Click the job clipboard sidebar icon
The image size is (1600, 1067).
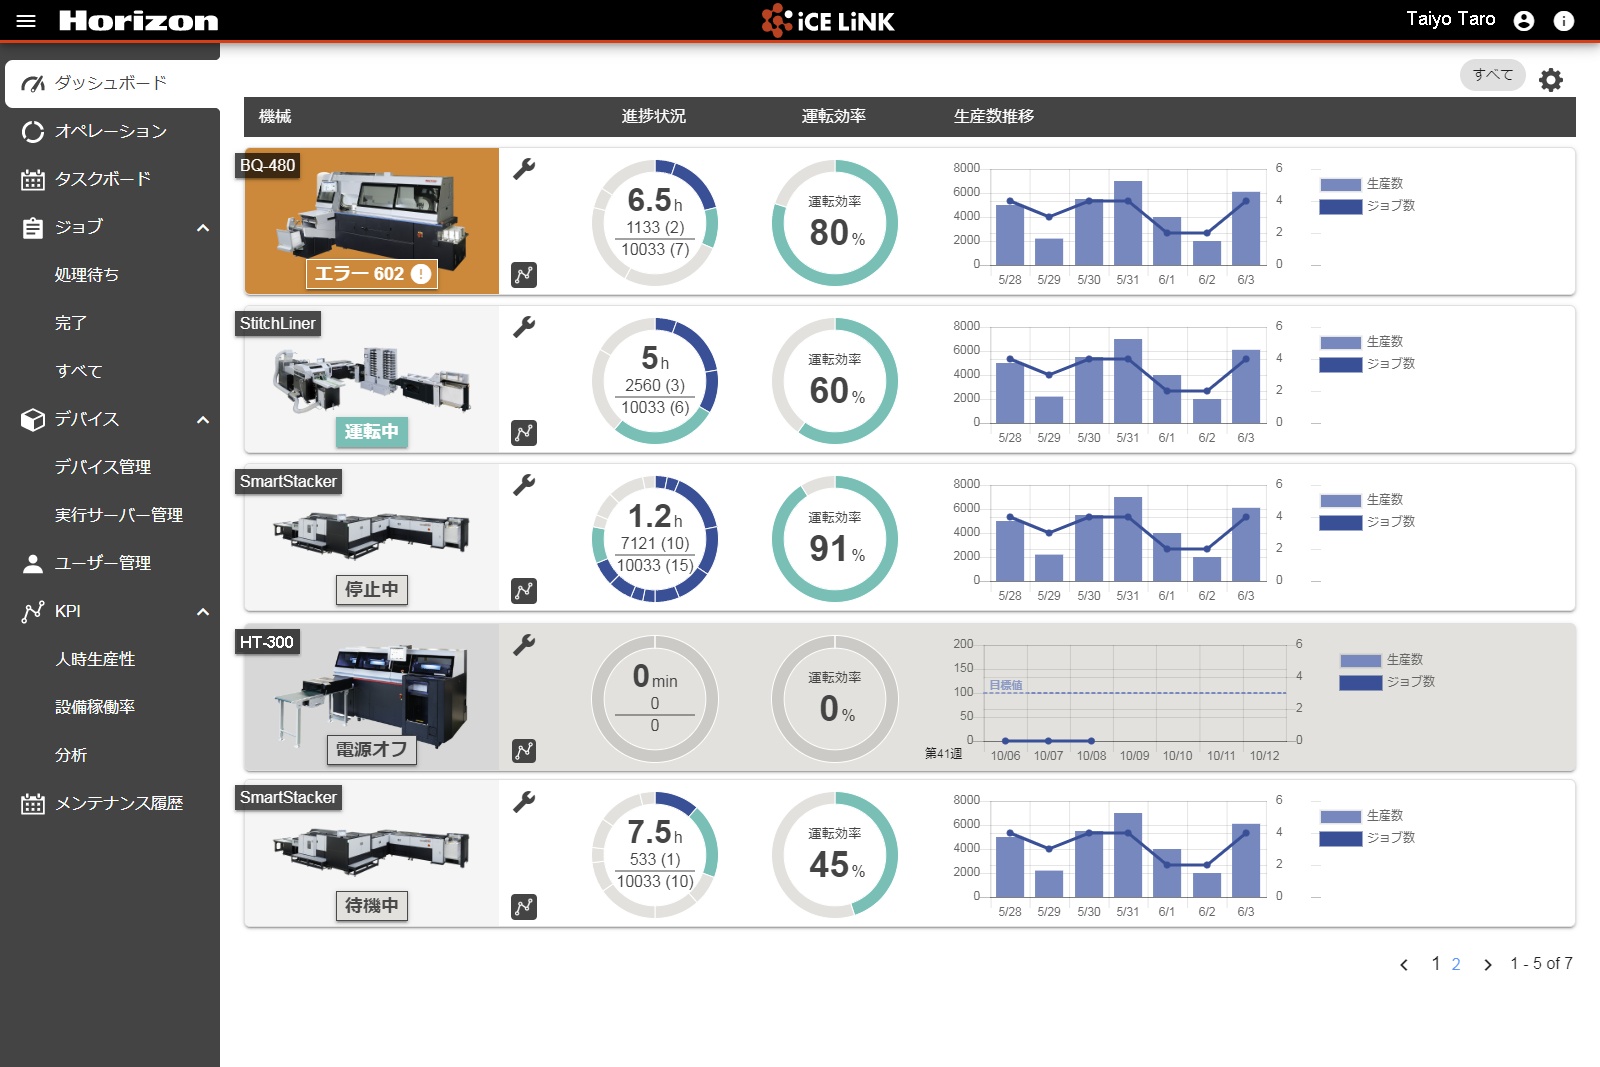pos(33,227)
